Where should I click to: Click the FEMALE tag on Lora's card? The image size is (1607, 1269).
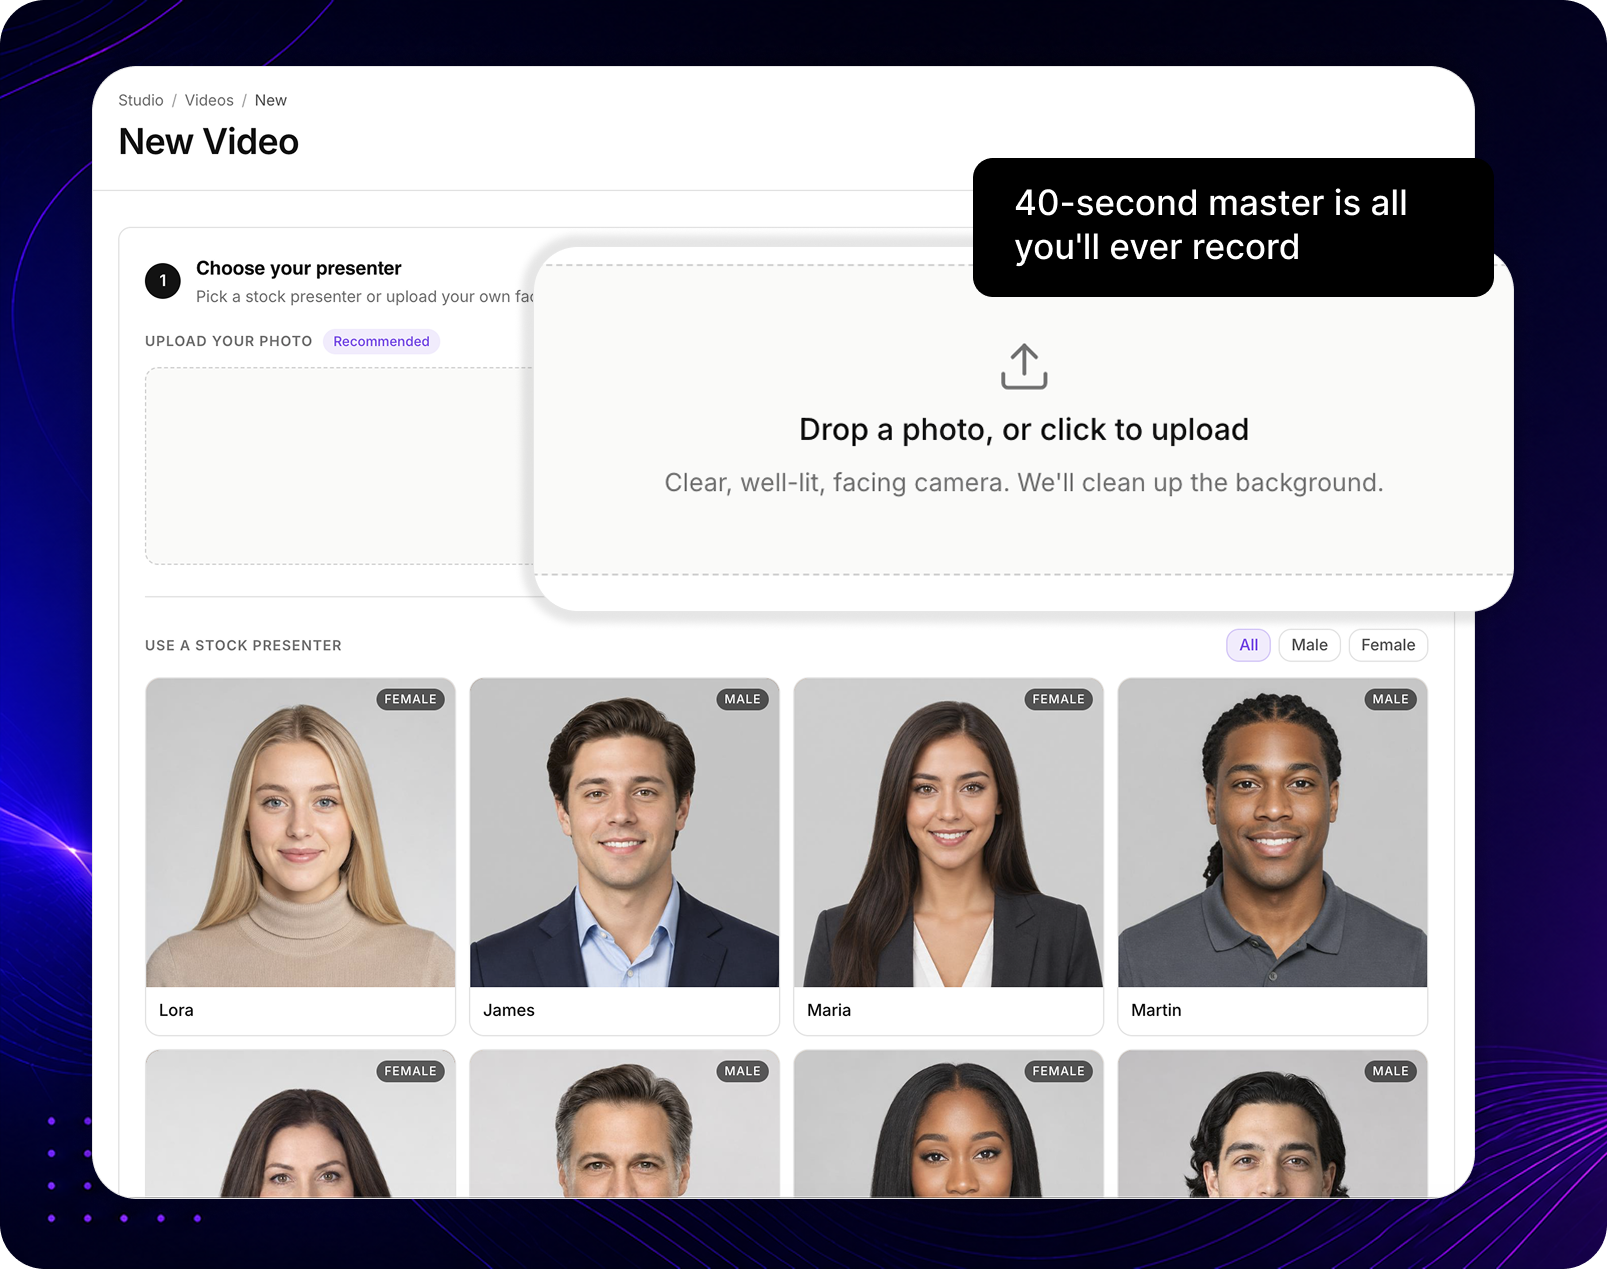410,699
